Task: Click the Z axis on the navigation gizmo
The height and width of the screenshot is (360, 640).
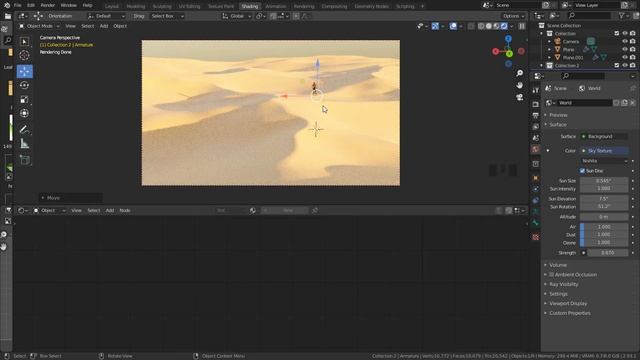Action: click(508, 39)
